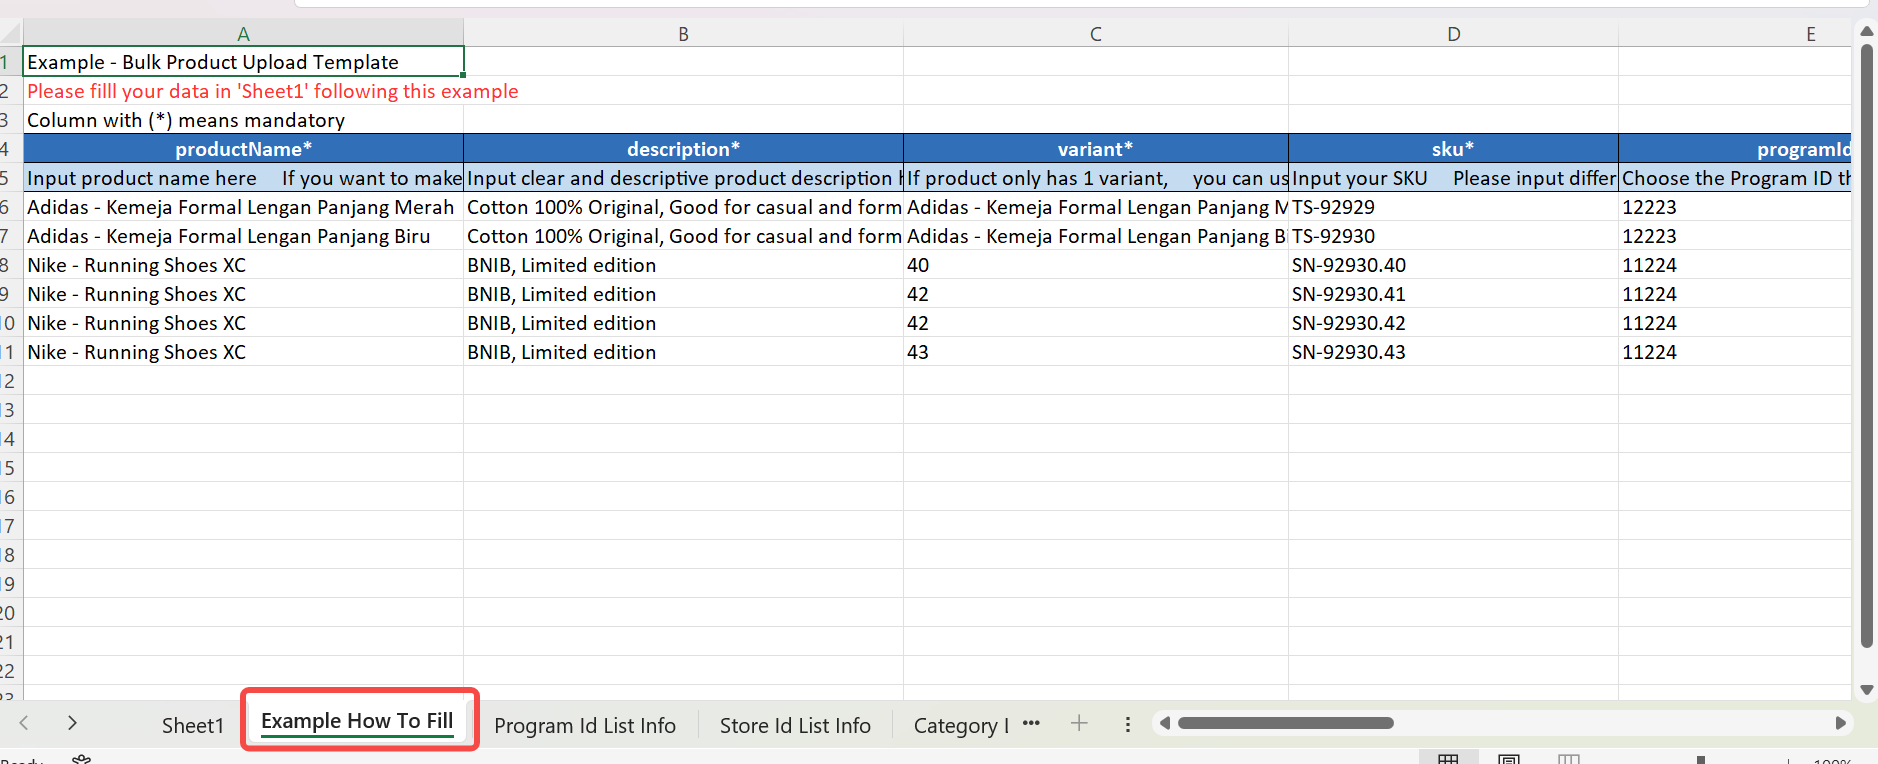This screenshot has height=764, width=1878.
Task: Click the three-dot tab bar splitter handle
Action: click(x=1128, y=724)
